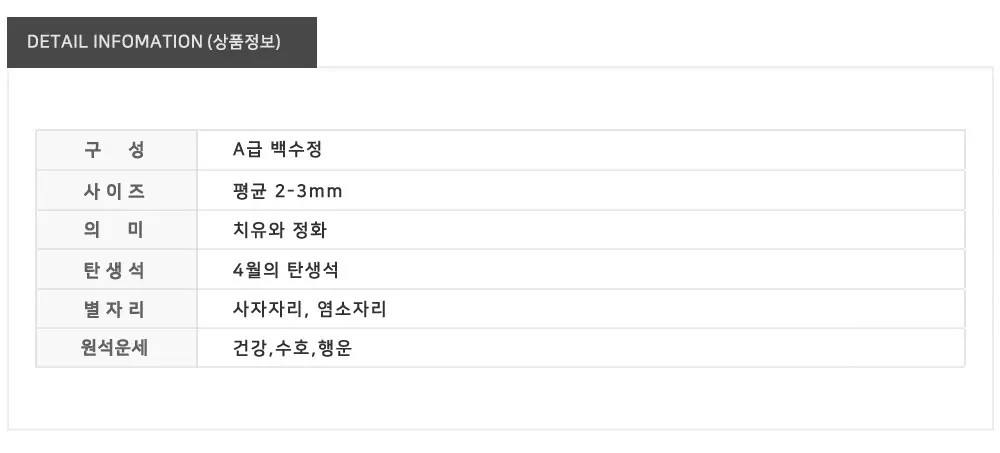This screenshot has width=1000, height=453.
Task: Click the 구성 row header cell
Action: tap(115, 150)
